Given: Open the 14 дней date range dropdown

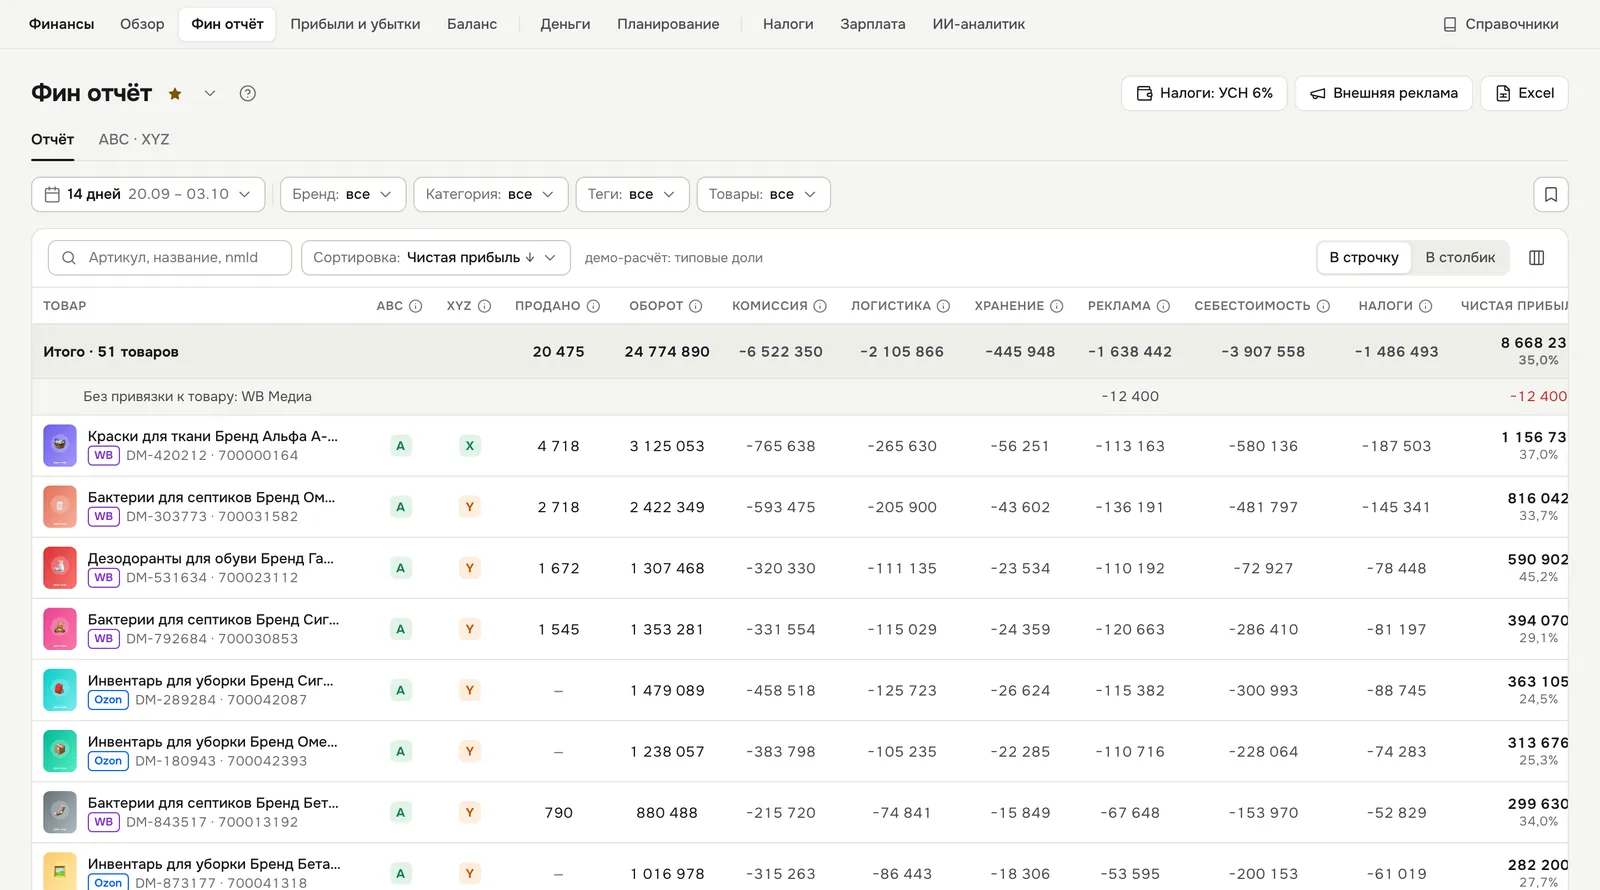Looking at the screenshot, I should pos(148,194).
